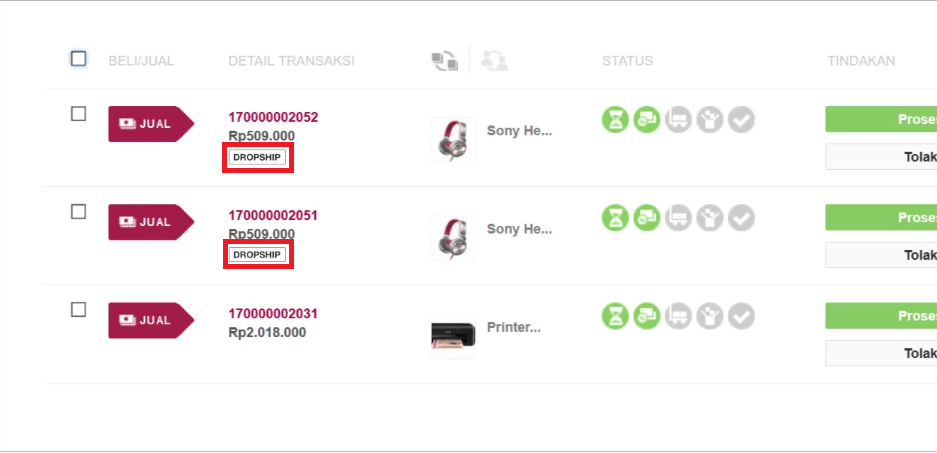Viewport: 937px width, 453px height.
Task: Click the JUAL tag on order 170000002052
Action: point(151,124)
